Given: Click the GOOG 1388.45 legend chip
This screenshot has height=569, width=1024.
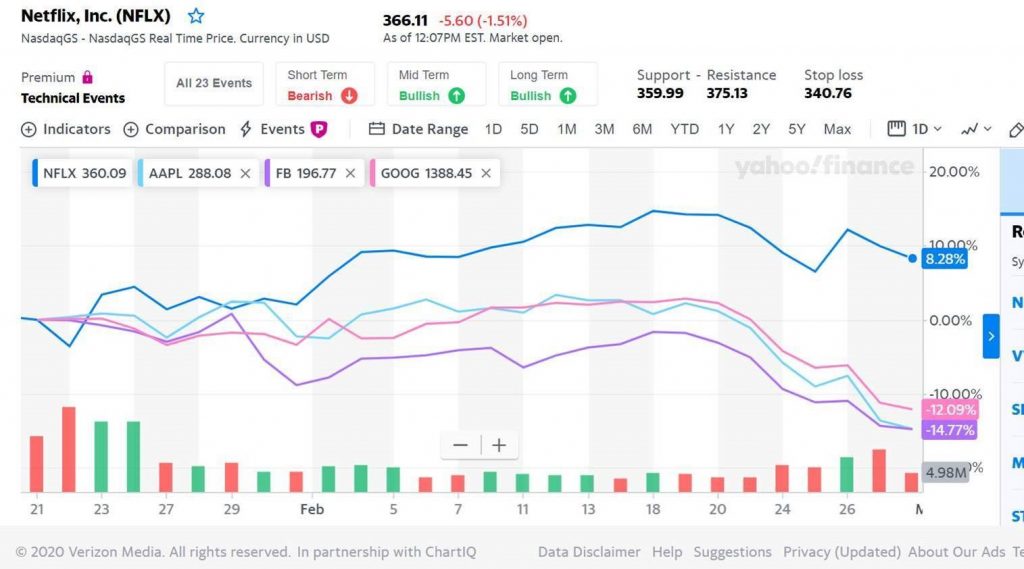Looking at the screenshot, I should pyautogui.click(x=435, y=173).
